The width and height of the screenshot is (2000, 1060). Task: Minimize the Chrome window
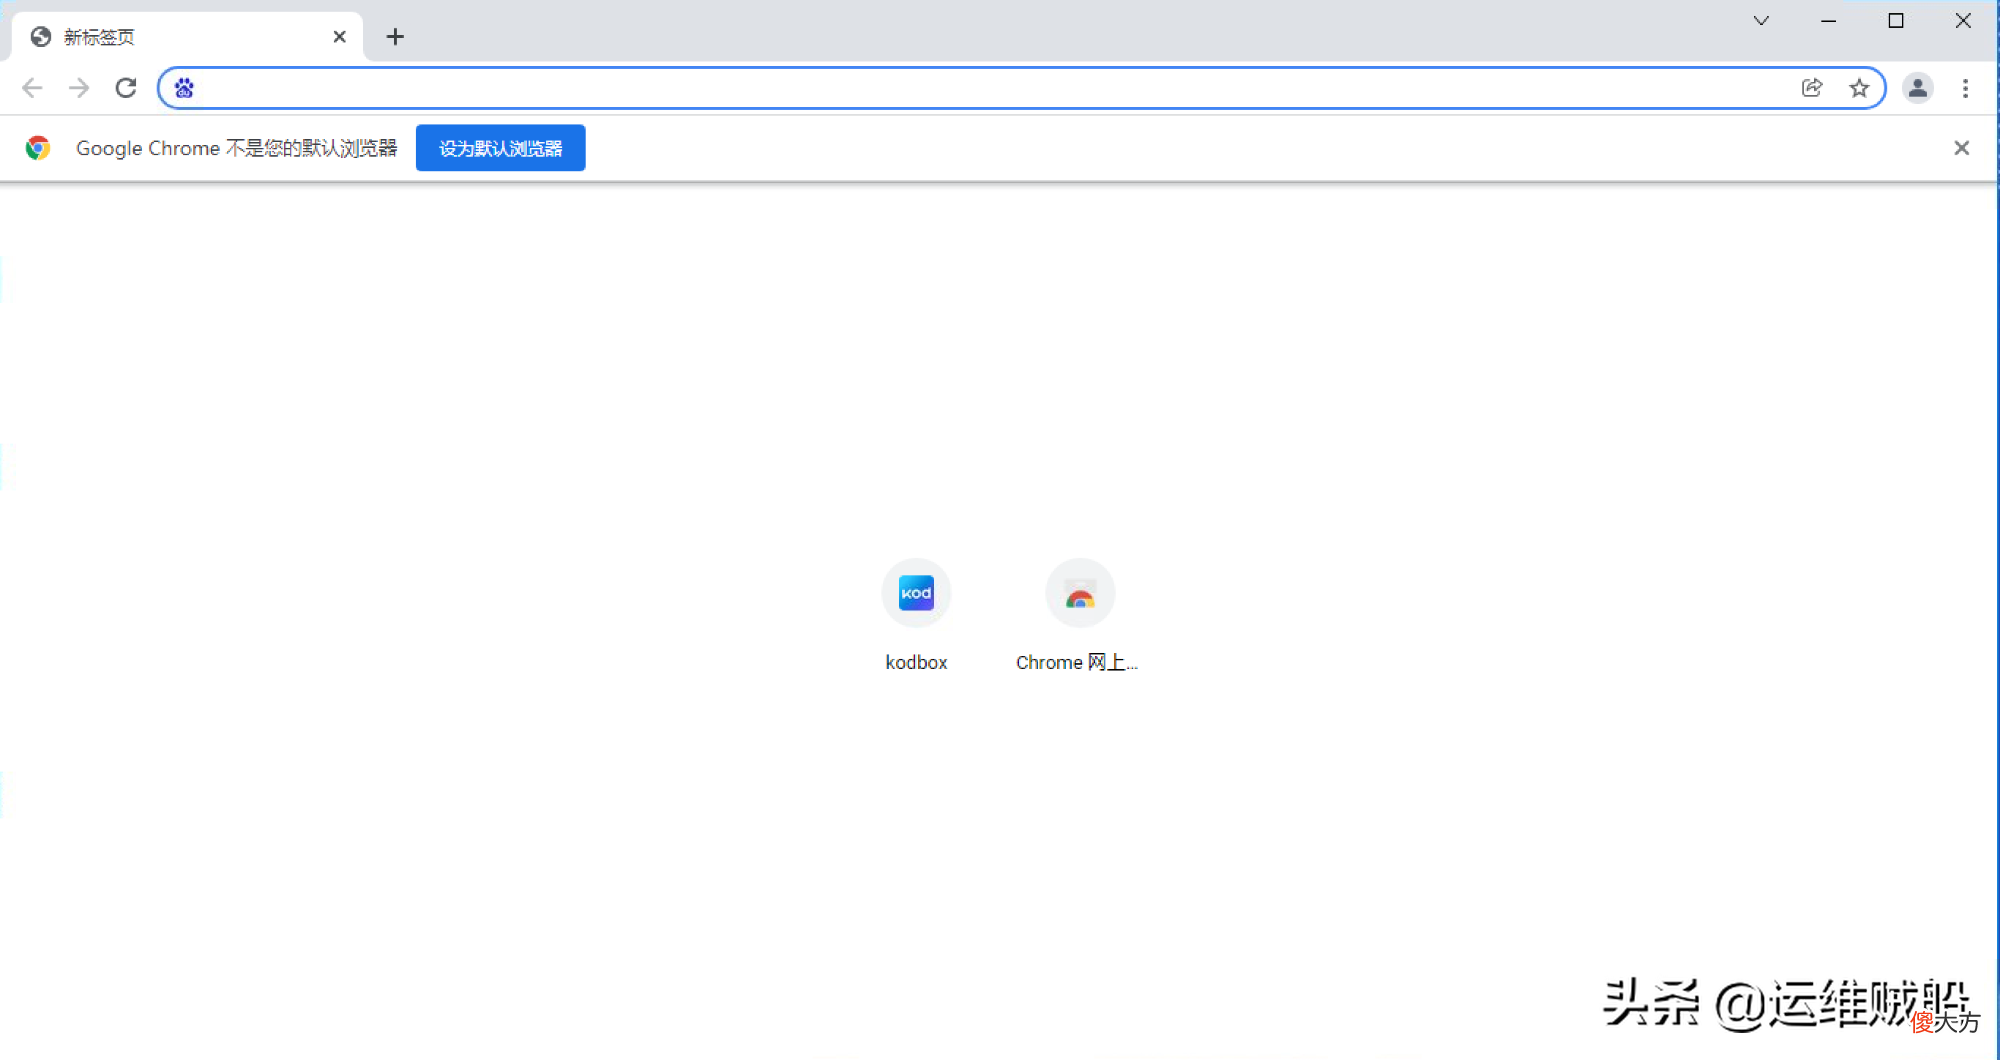1828,21
